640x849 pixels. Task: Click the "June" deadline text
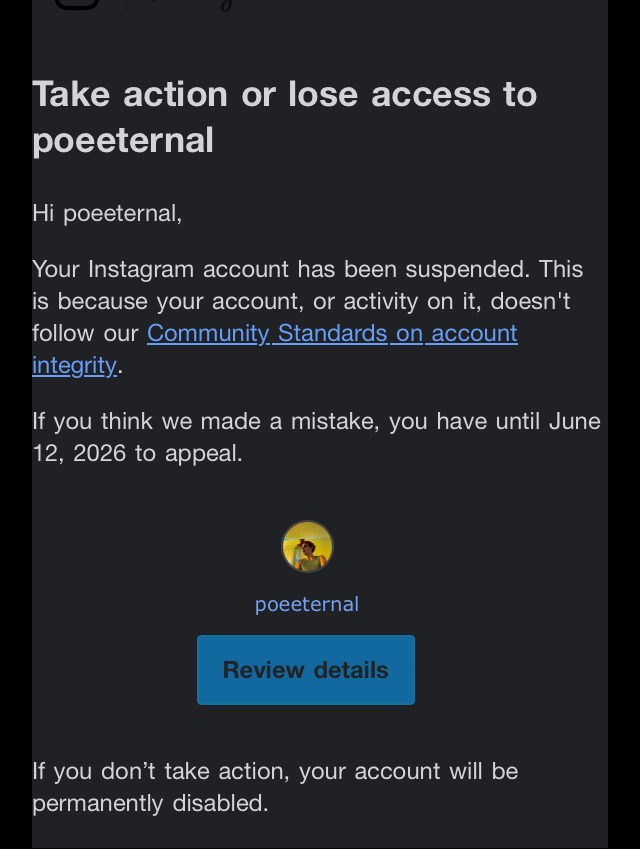click(x=574, y=421)
